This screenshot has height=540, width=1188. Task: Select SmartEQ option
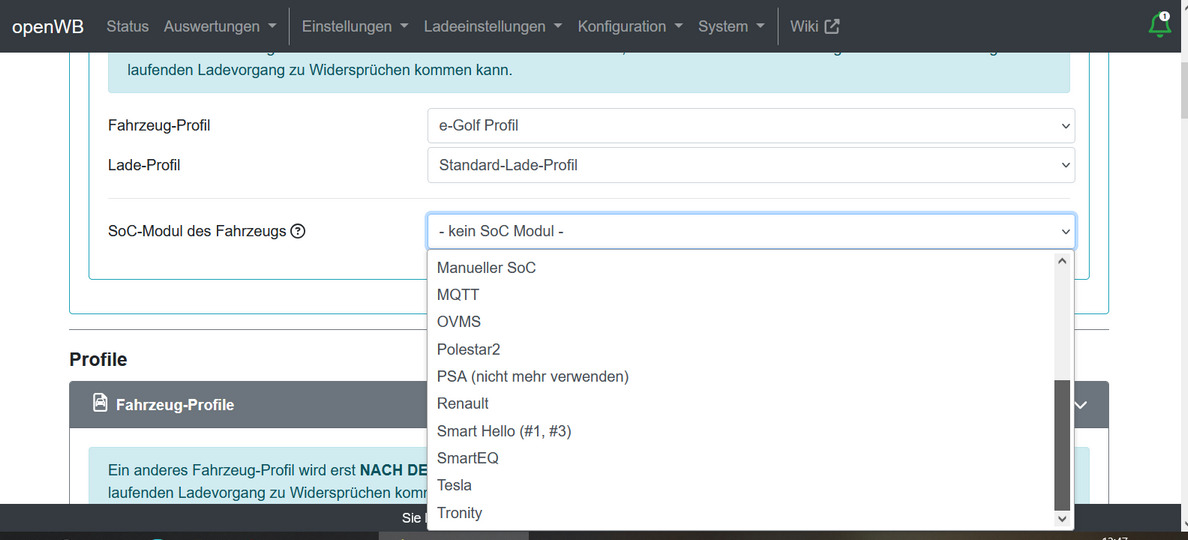tap(741, 458)
